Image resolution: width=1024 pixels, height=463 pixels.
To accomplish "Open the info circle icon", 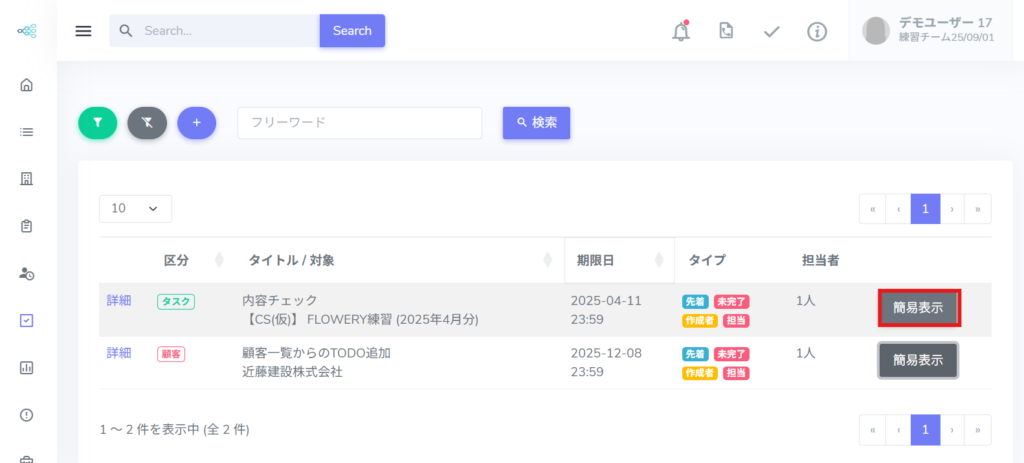I will tap(817, 31).
